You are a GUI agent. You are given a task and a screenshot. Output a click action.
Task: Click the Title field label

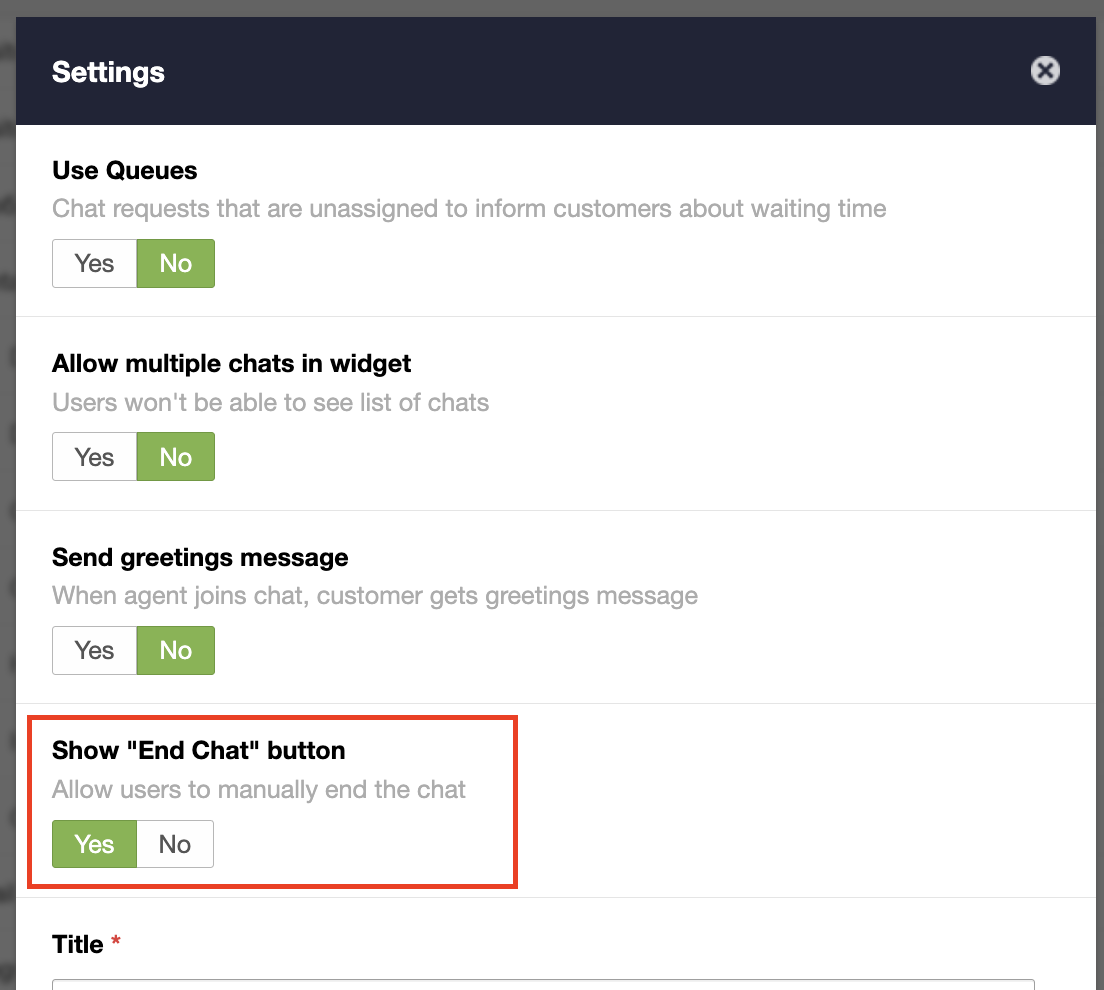click(78, 944)
